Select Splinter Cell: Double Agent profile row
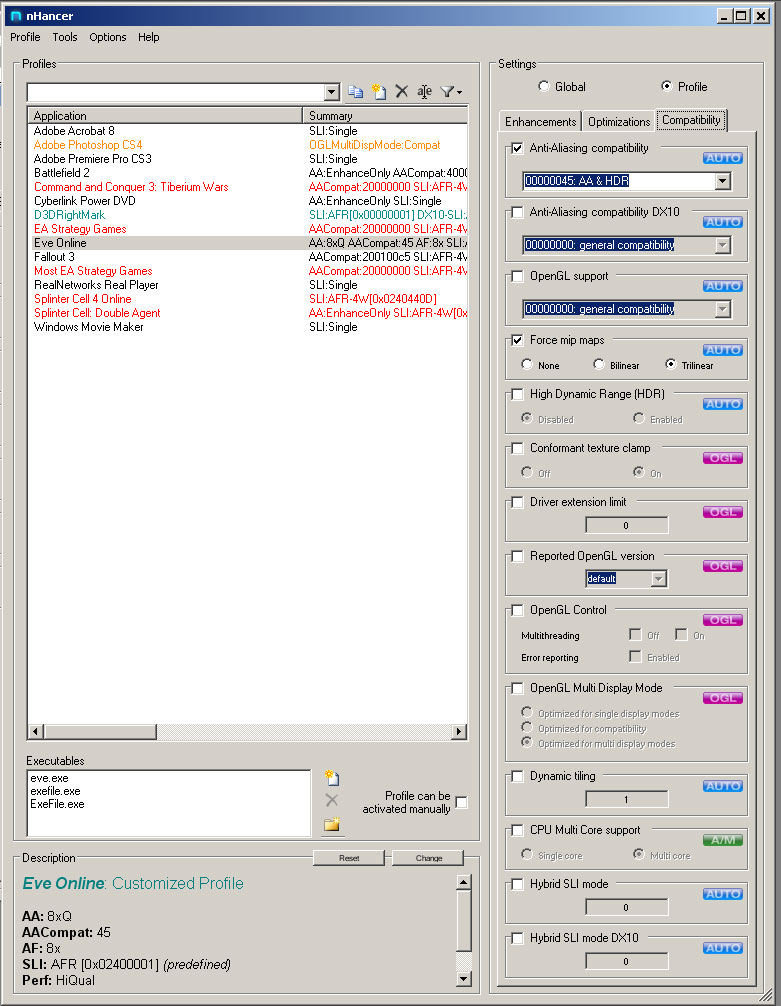The width and height of the screenshot is (781, 1006). point(248,312)
